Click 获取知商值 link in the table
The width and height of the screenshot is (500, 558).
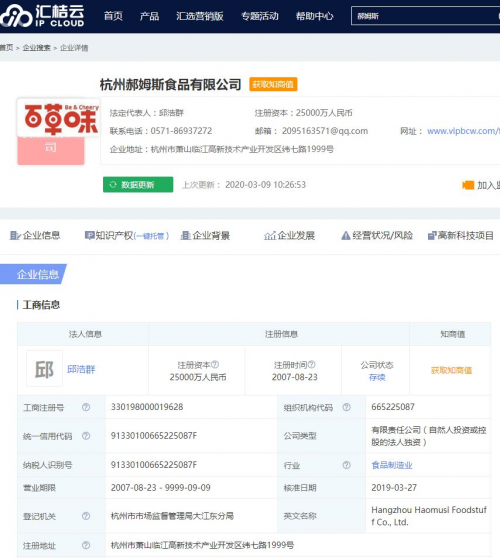click(x=451, y=370)
